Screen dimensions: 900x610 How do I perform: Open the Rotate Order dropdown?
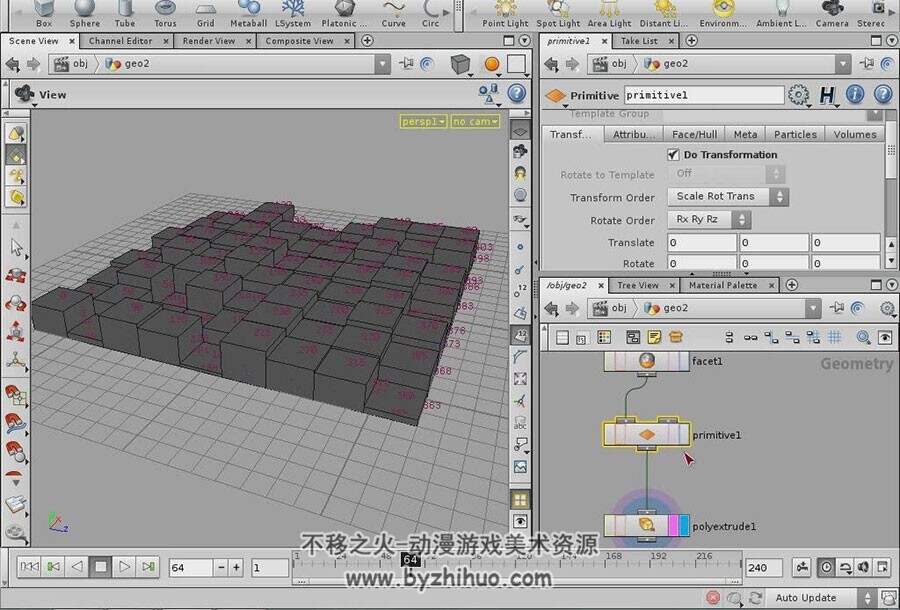coord(709,219)
